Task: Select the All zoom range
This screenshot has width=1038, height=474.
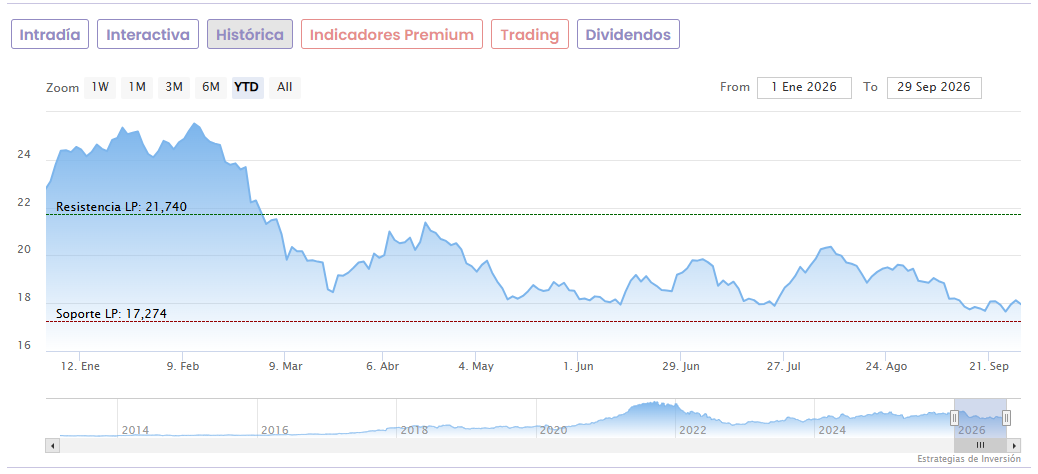Action: tap(285, 87)
